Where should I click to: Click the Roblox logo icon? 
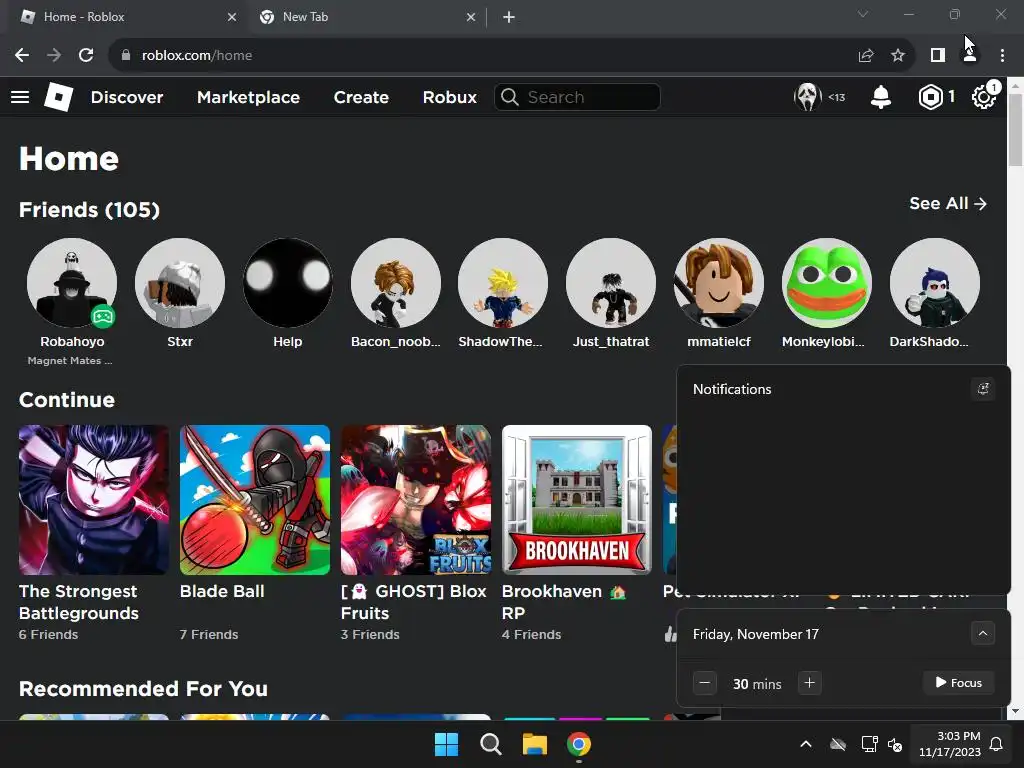coord(58,97)
